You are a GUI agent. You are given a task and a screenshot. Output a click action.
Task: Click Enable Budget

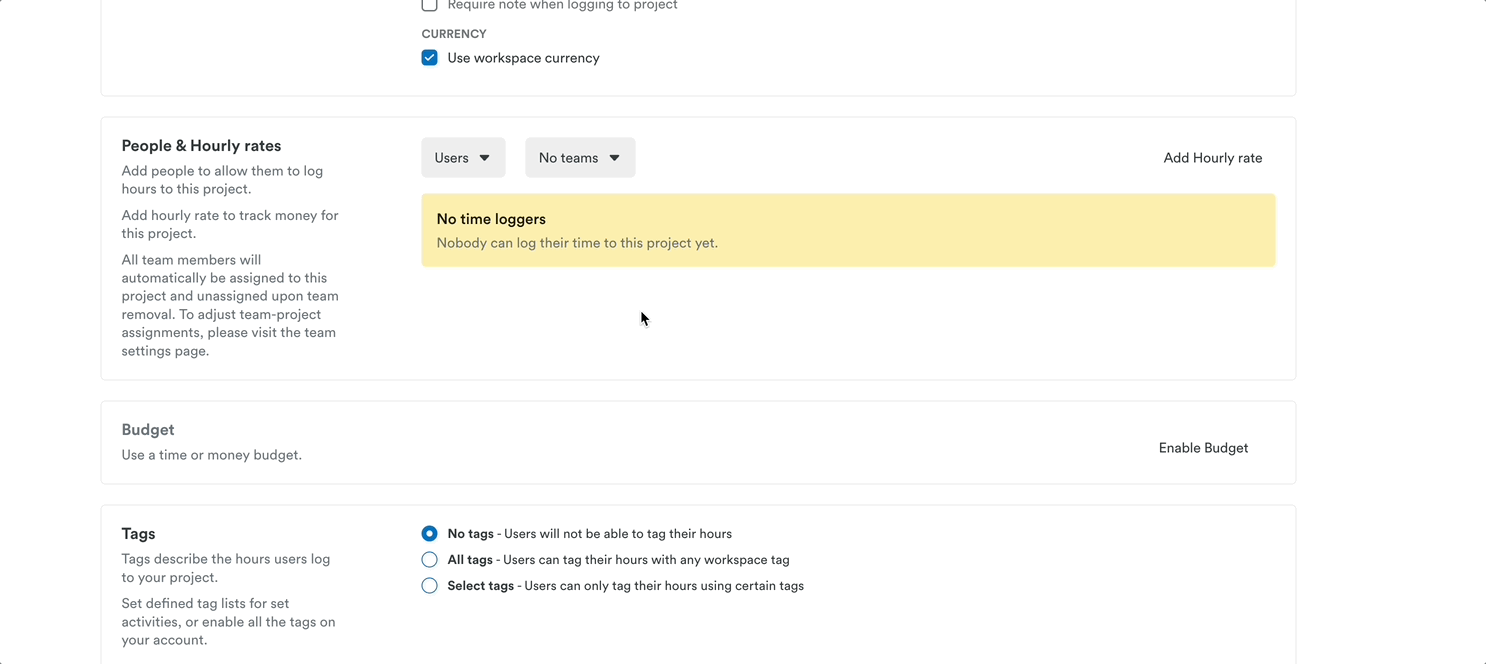coord(1203,447)
